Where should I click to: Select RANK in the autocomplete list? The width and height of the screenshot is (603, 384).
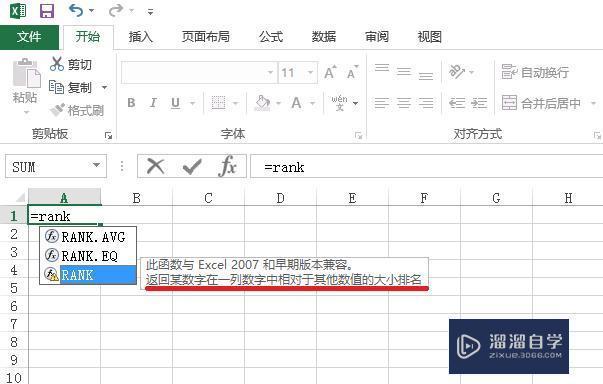88,274
